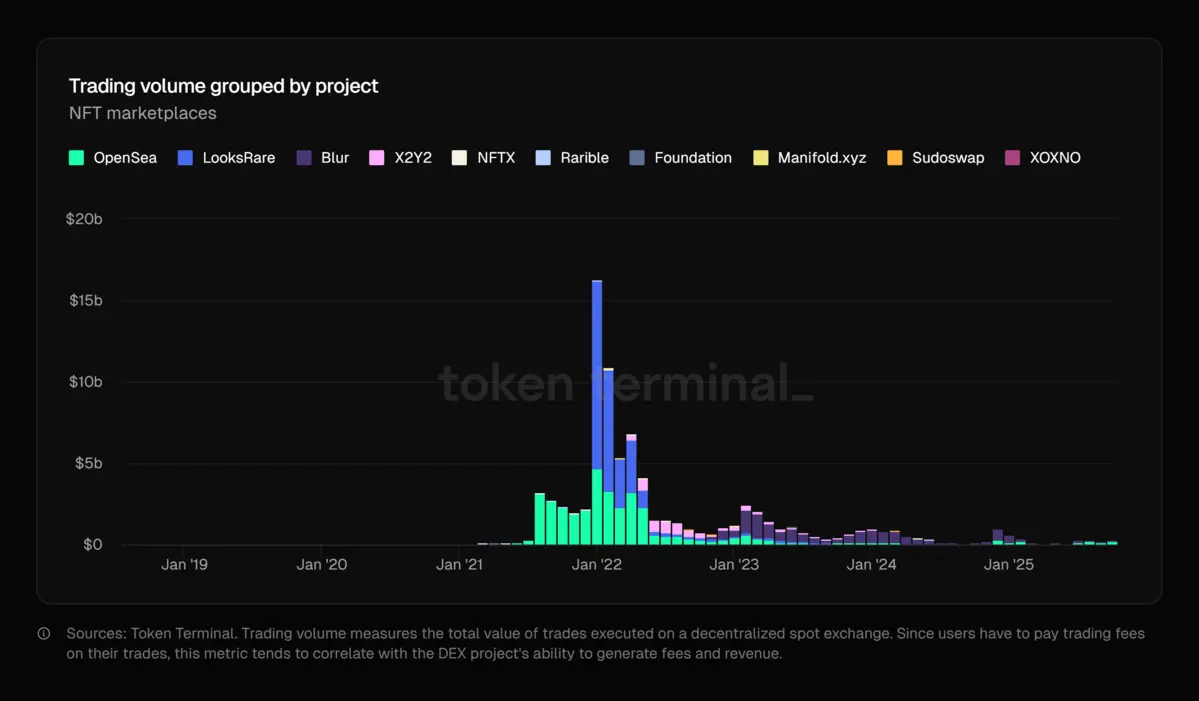Select the Jan '25 x-axis label
The image size is (1199, 701).
[x=1009, y=565]
